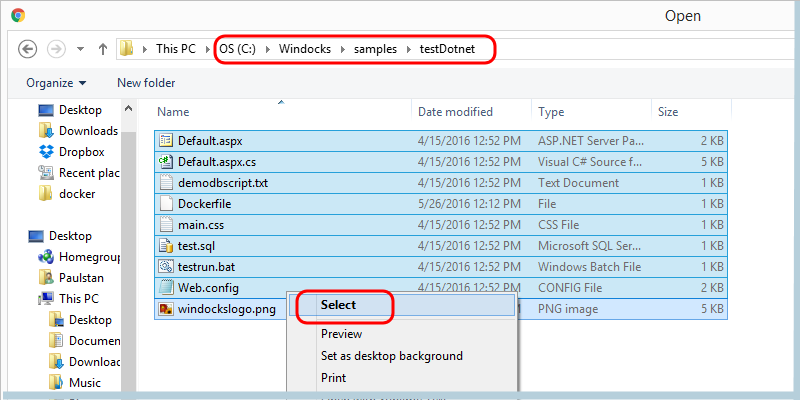The width and height of the screenshot is (800, 400).
Task: Click the Back navigation arrow
Action: 28,48
